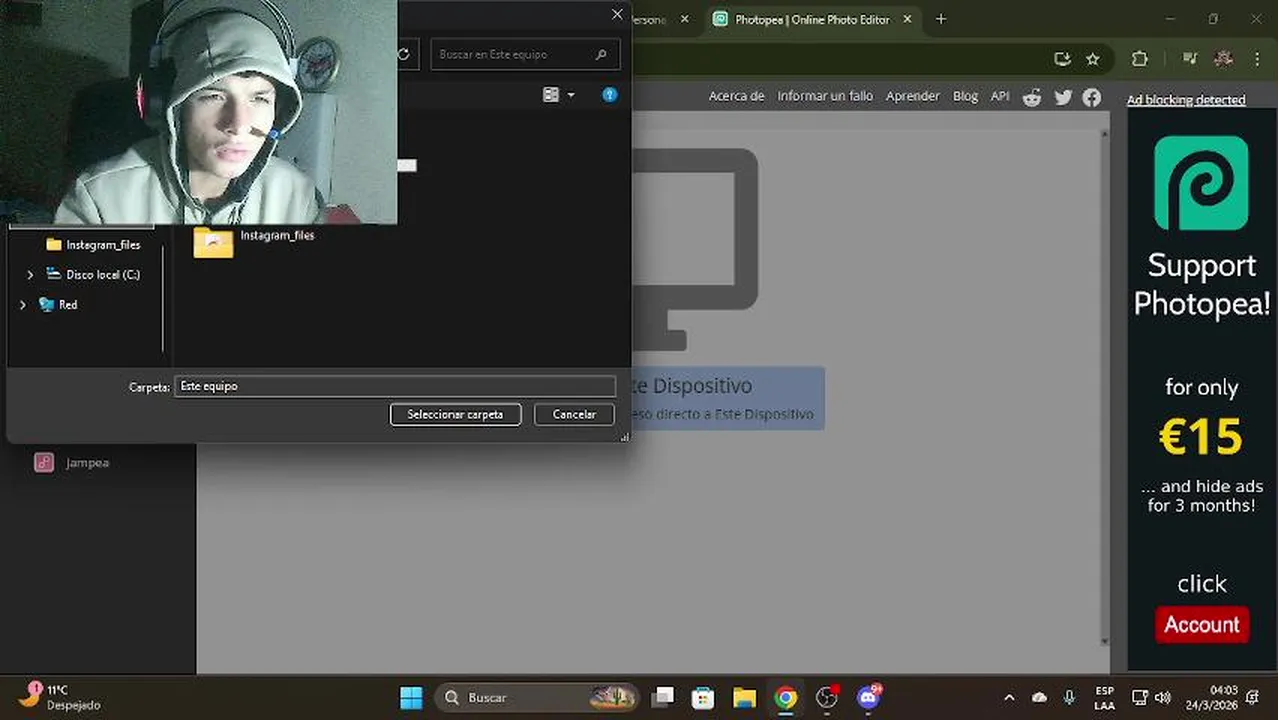
Task: Open the Chrome extensions puzzle icon
Action: pos(1139,59)
